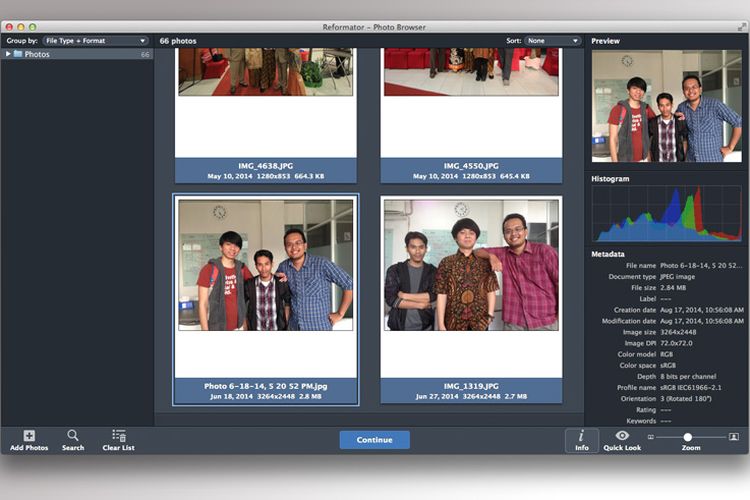750x500 pixels.
Task: Click the Metadata section heading
Action: (607, 254)
